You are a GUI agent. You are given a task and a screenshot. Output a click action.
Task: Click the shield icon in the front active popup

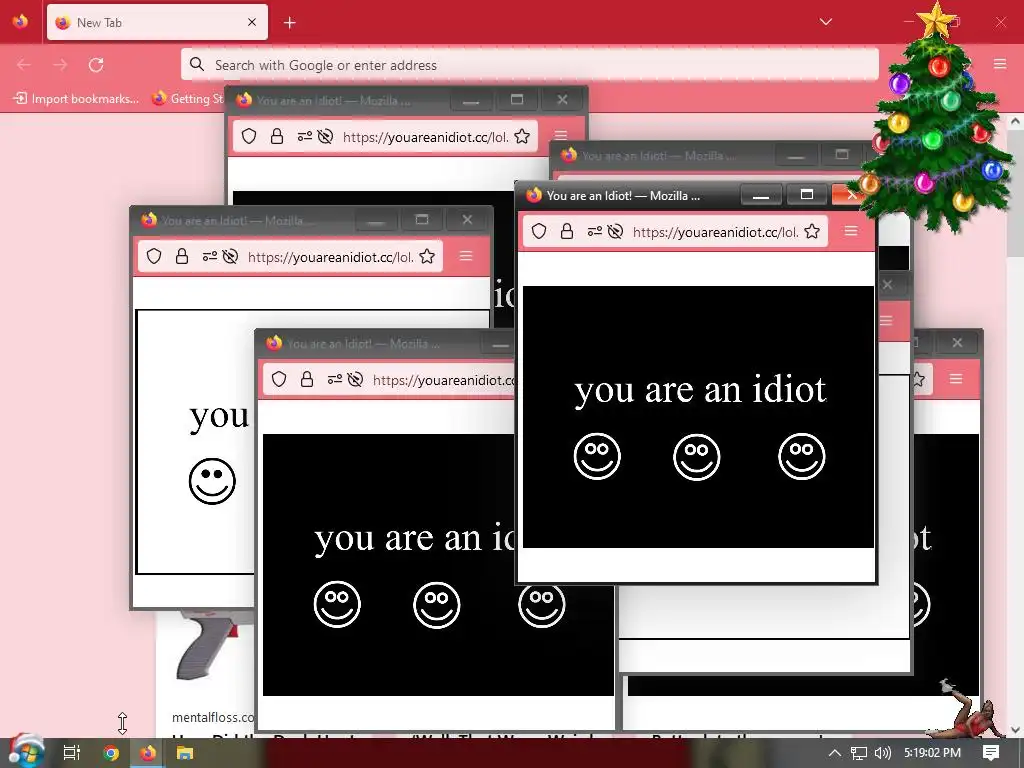(x=539, y=231)
